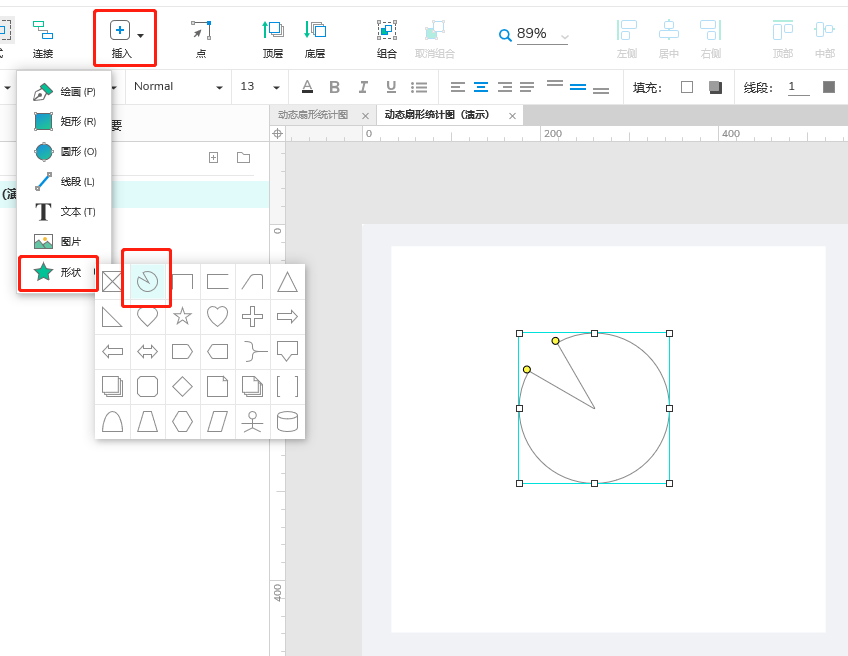The image size is (848, 656).
Task: Toggle bold text formatting
Action: (335, 87)
